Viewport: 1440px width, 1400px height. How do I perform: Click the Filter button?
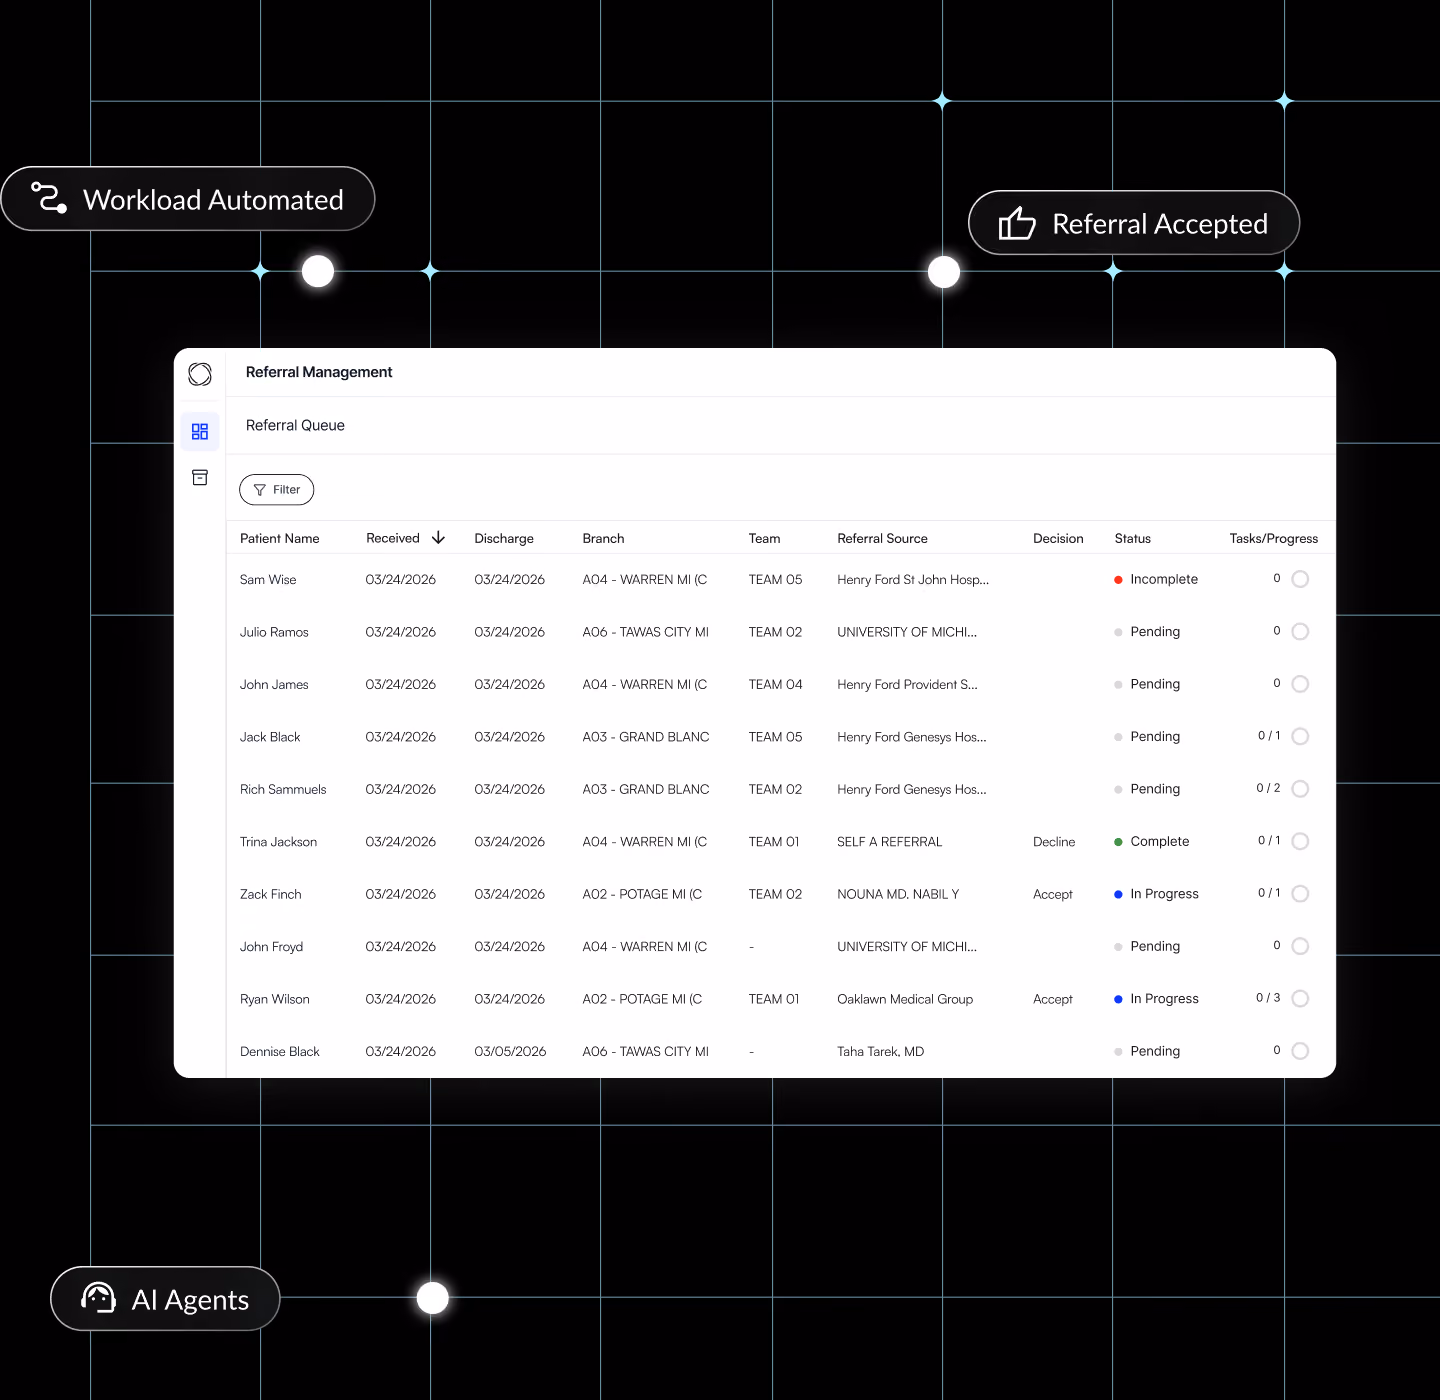pyautogui.click(x=277, y=490)
